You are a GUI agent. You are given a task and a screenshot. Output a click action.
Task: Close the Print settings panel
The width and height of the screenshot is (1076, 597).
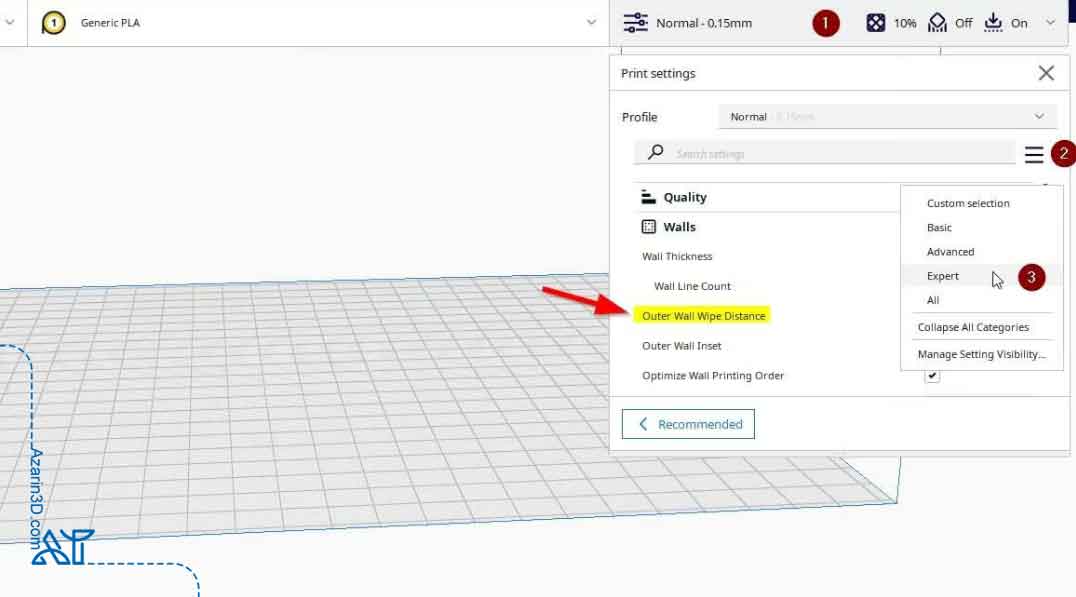coord(1046,73)
